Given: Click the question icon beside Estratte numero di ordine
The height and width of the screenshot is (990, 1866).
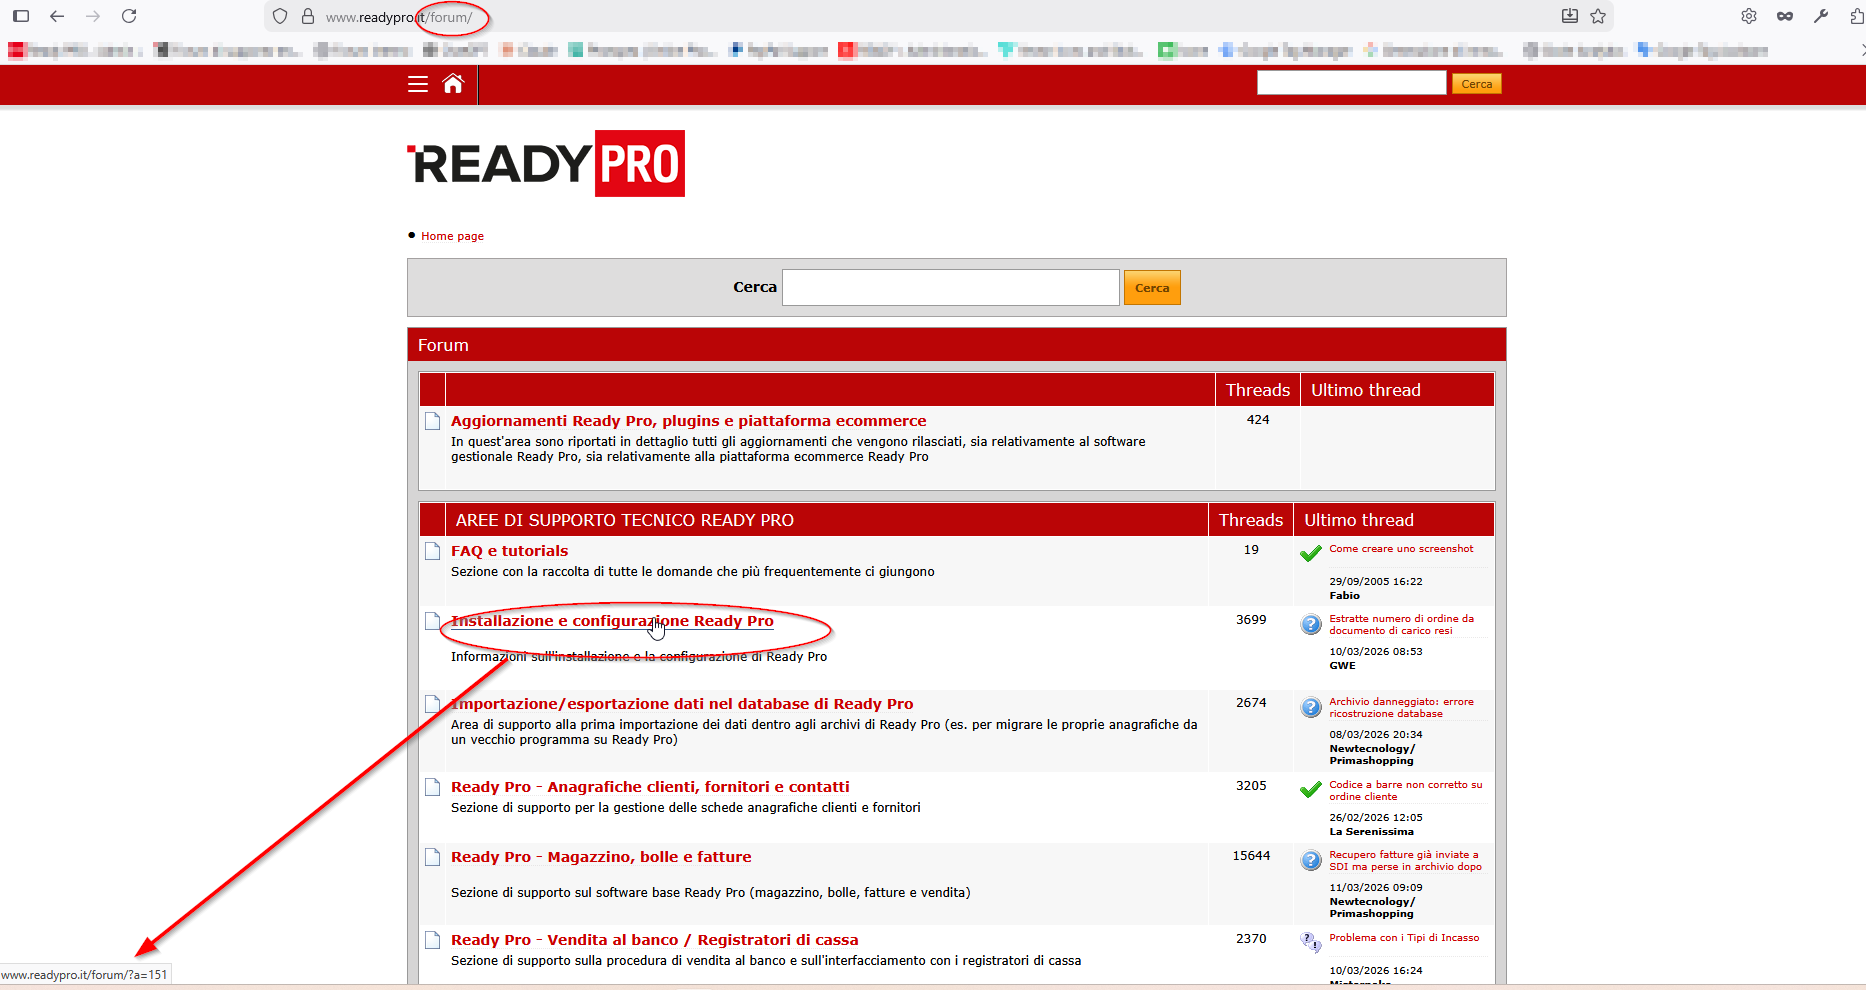Looking at the screenshot, I should 1311,624.
